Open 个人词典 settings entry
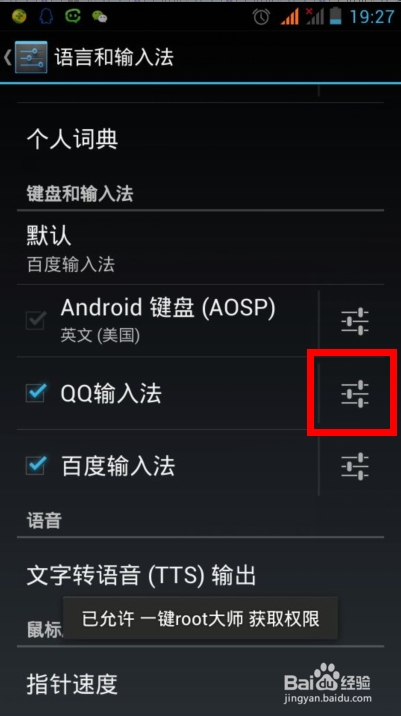Viewport: 401px width, 716px height. [200, 139]
